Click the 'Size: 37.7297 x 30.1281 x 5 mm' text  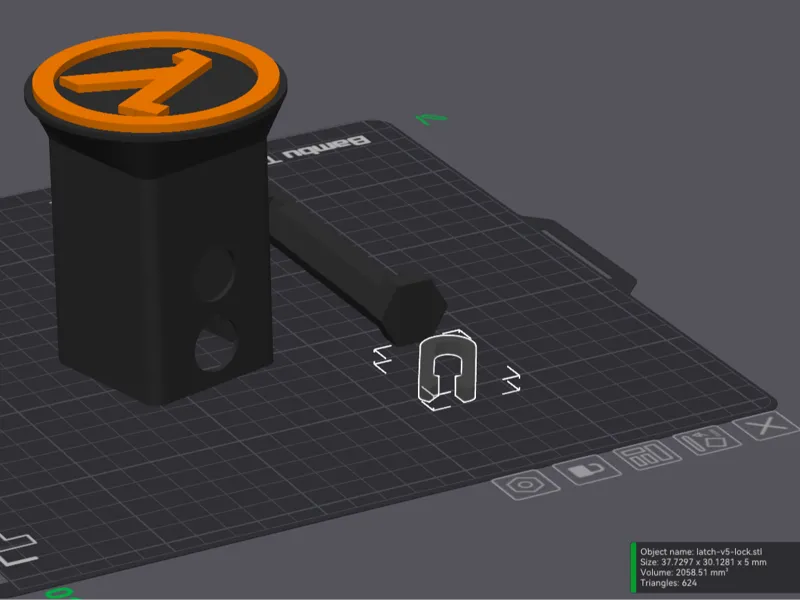(703, 562)
